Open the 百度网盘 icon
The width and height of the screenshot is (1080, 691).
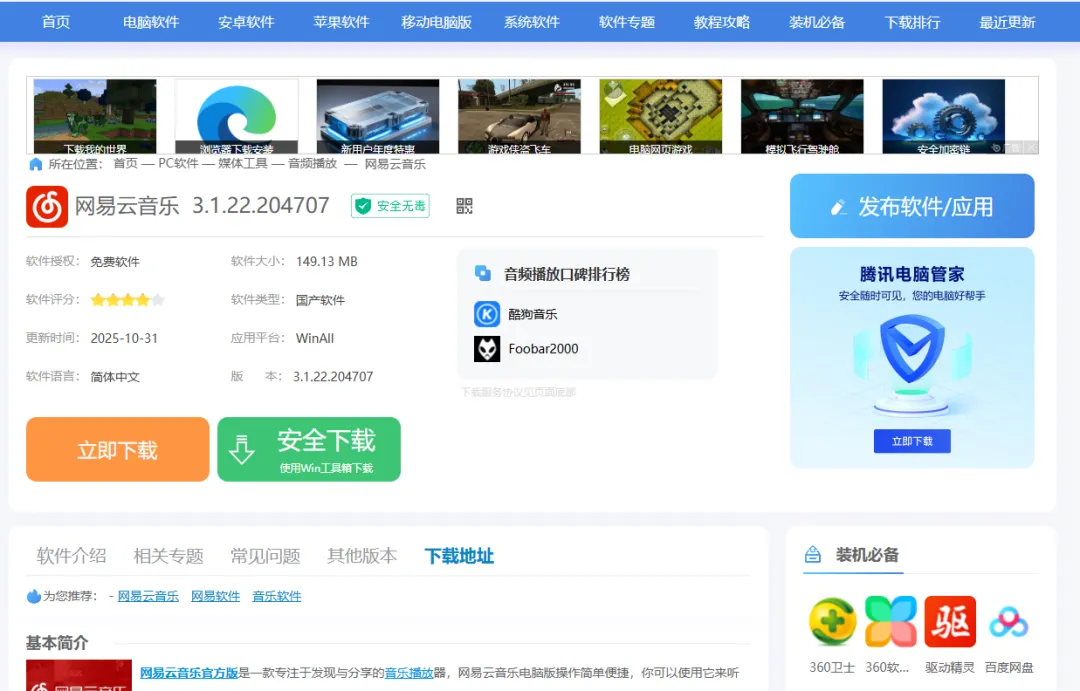click(x=1008, y=621)
